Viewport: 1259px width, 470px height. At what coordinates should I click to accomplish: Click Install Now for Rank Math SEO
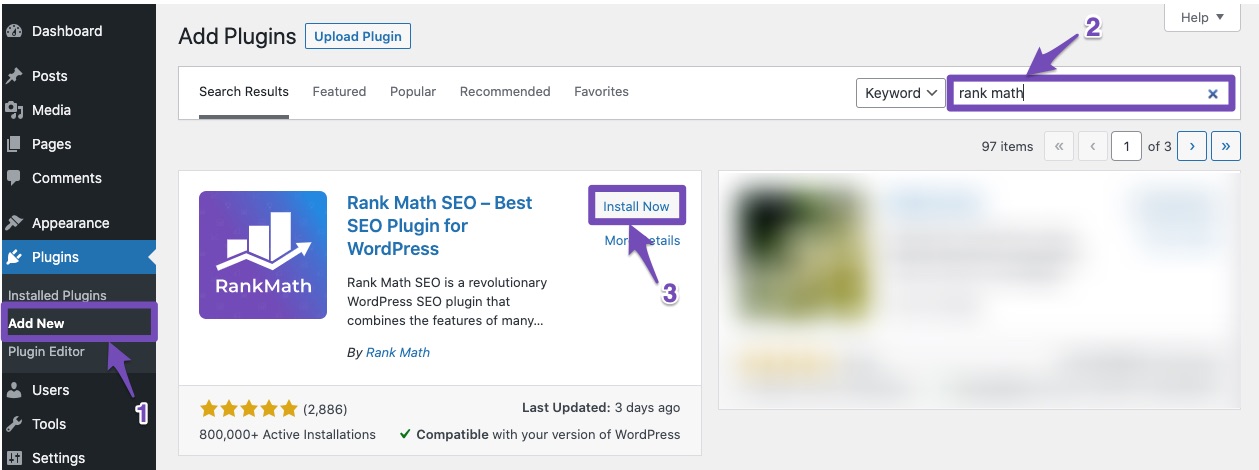click(x=636, y=206)
